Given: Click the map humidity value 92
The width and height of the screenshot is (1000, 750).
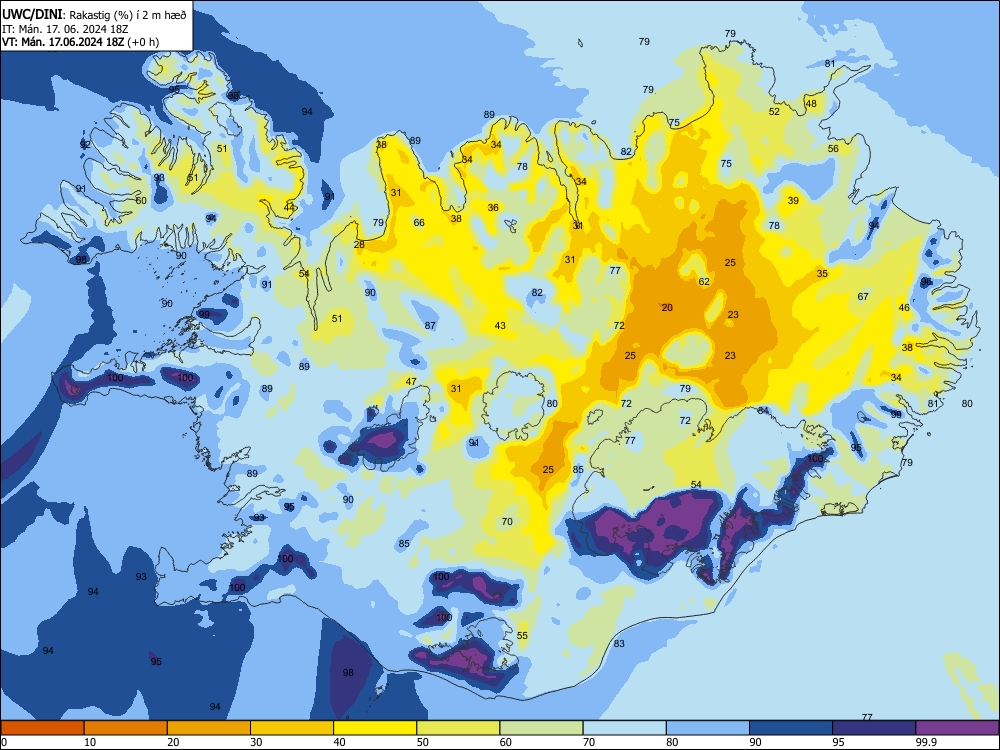Looking at the screenshot, I should pyautogui.click(x=85, y=145).
